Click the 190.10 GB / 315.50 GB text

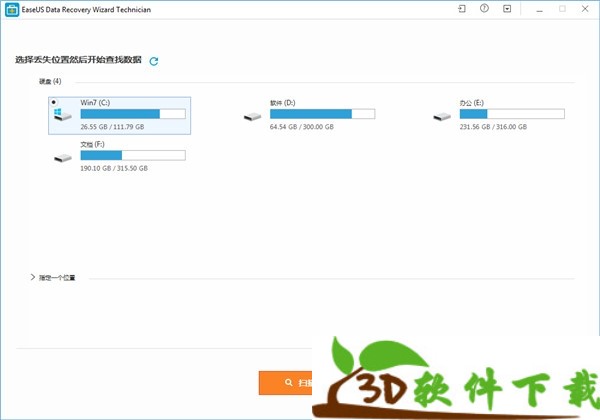[114, 168]
